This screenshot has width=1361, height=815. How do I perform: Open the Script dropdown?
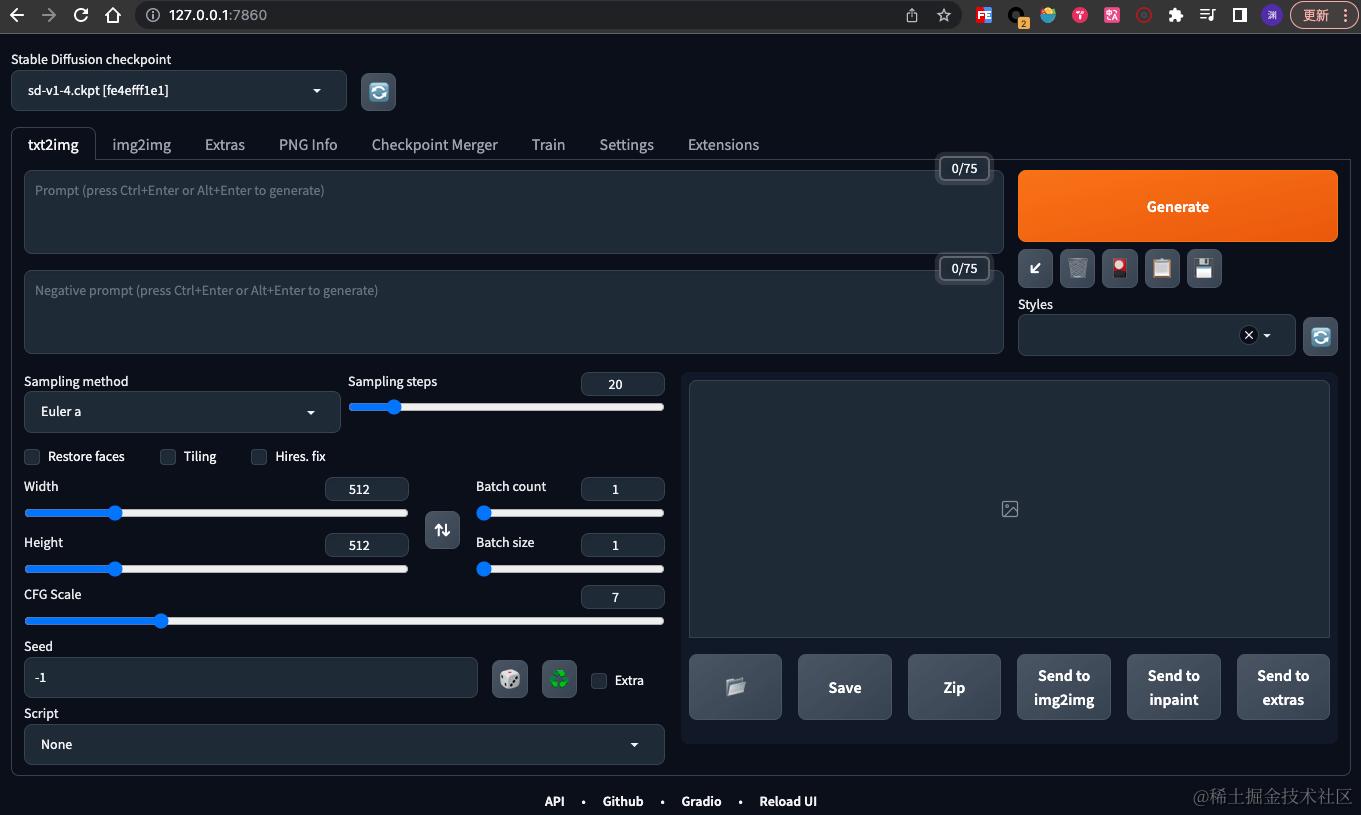coord(344,744)
